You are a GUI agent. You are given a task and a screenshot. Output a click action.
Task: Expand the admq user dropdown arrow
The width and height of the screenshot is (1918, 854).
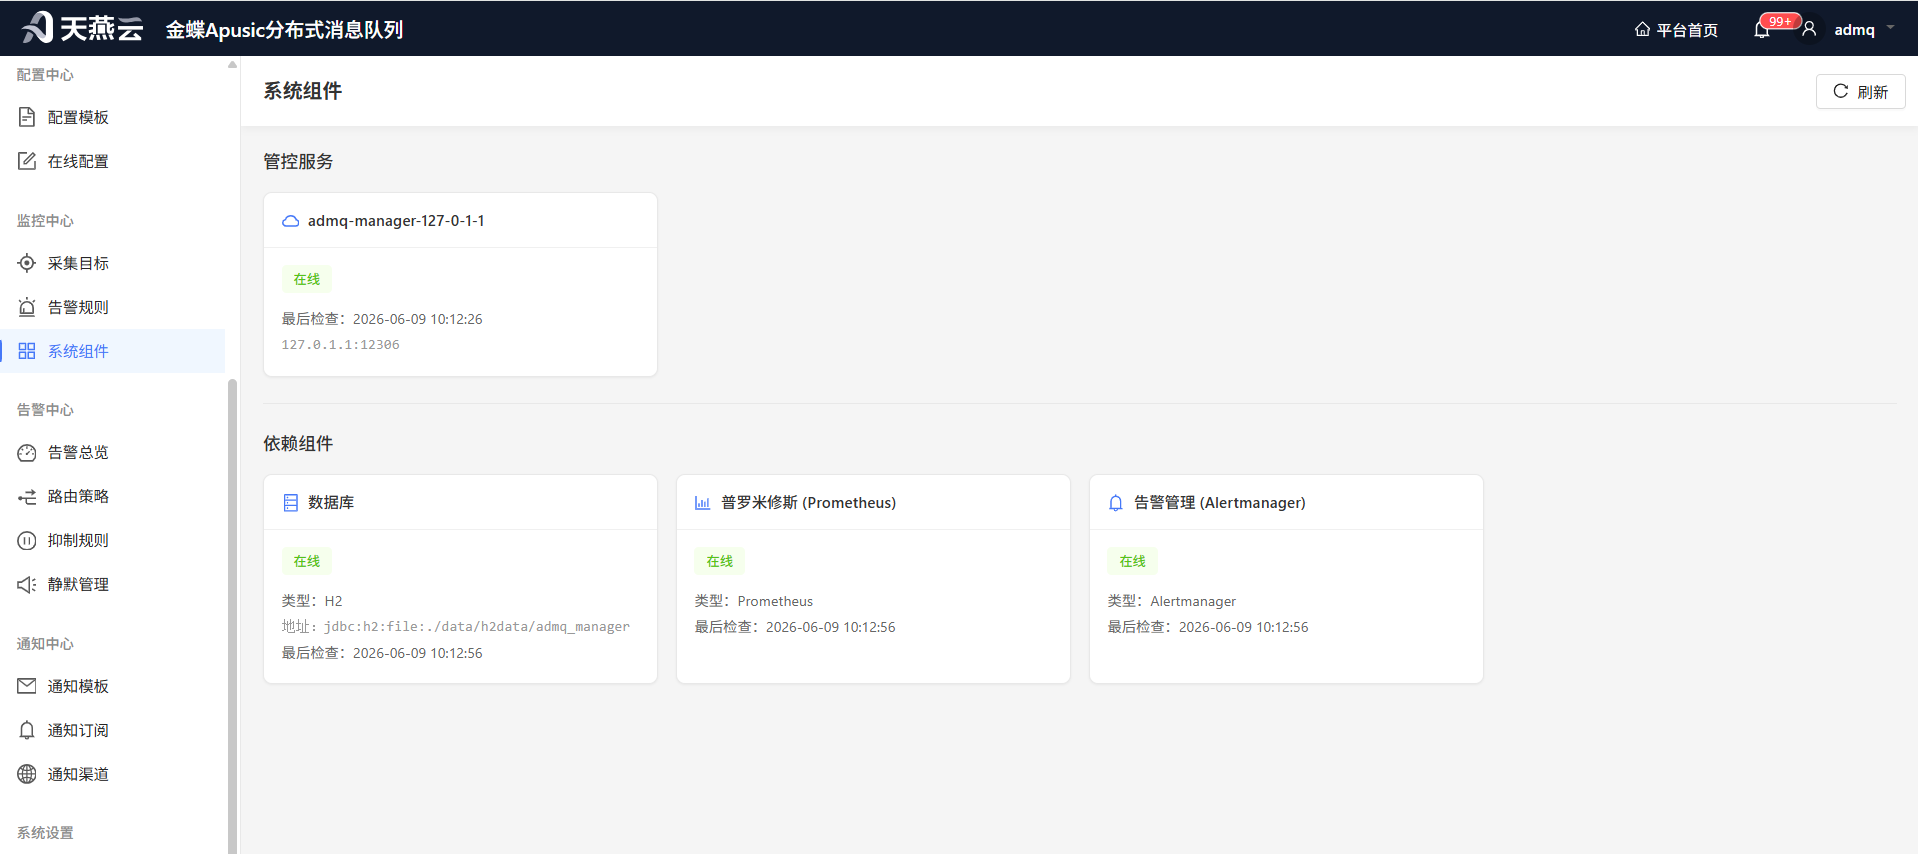click(1890, 28)
